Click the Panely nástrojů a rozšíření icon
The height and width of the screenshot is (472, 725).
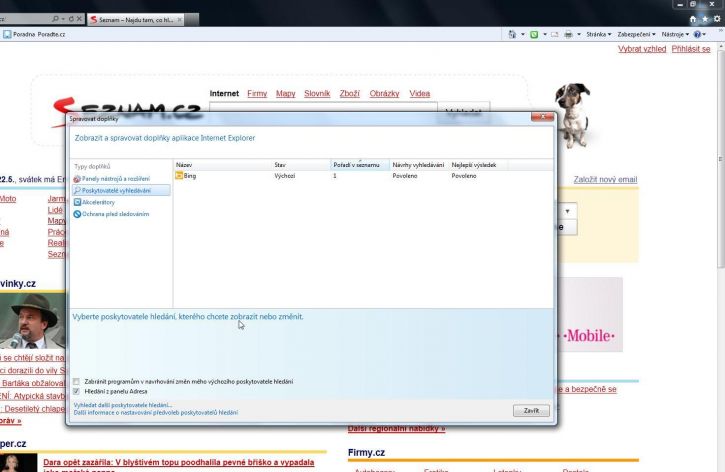click(77, 178)
